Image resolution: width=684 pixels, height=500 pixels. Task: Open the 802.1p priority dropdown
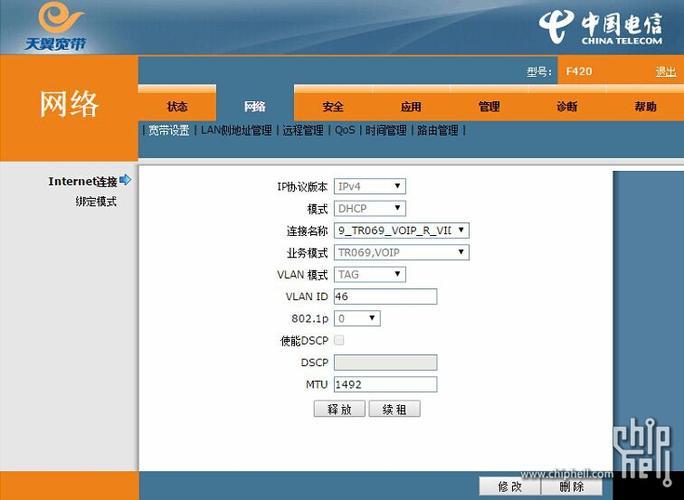(x=357, y=318)
